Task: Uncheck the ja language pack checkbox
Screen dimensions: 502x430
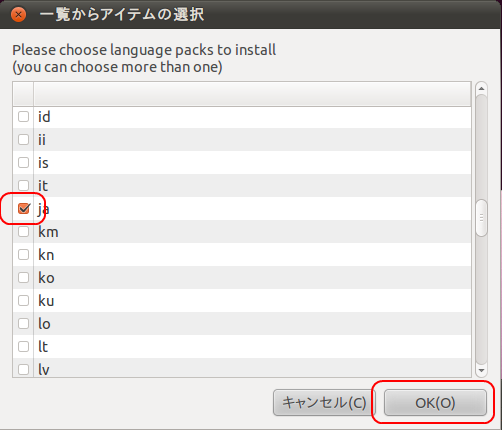Action: pos(24,209)
